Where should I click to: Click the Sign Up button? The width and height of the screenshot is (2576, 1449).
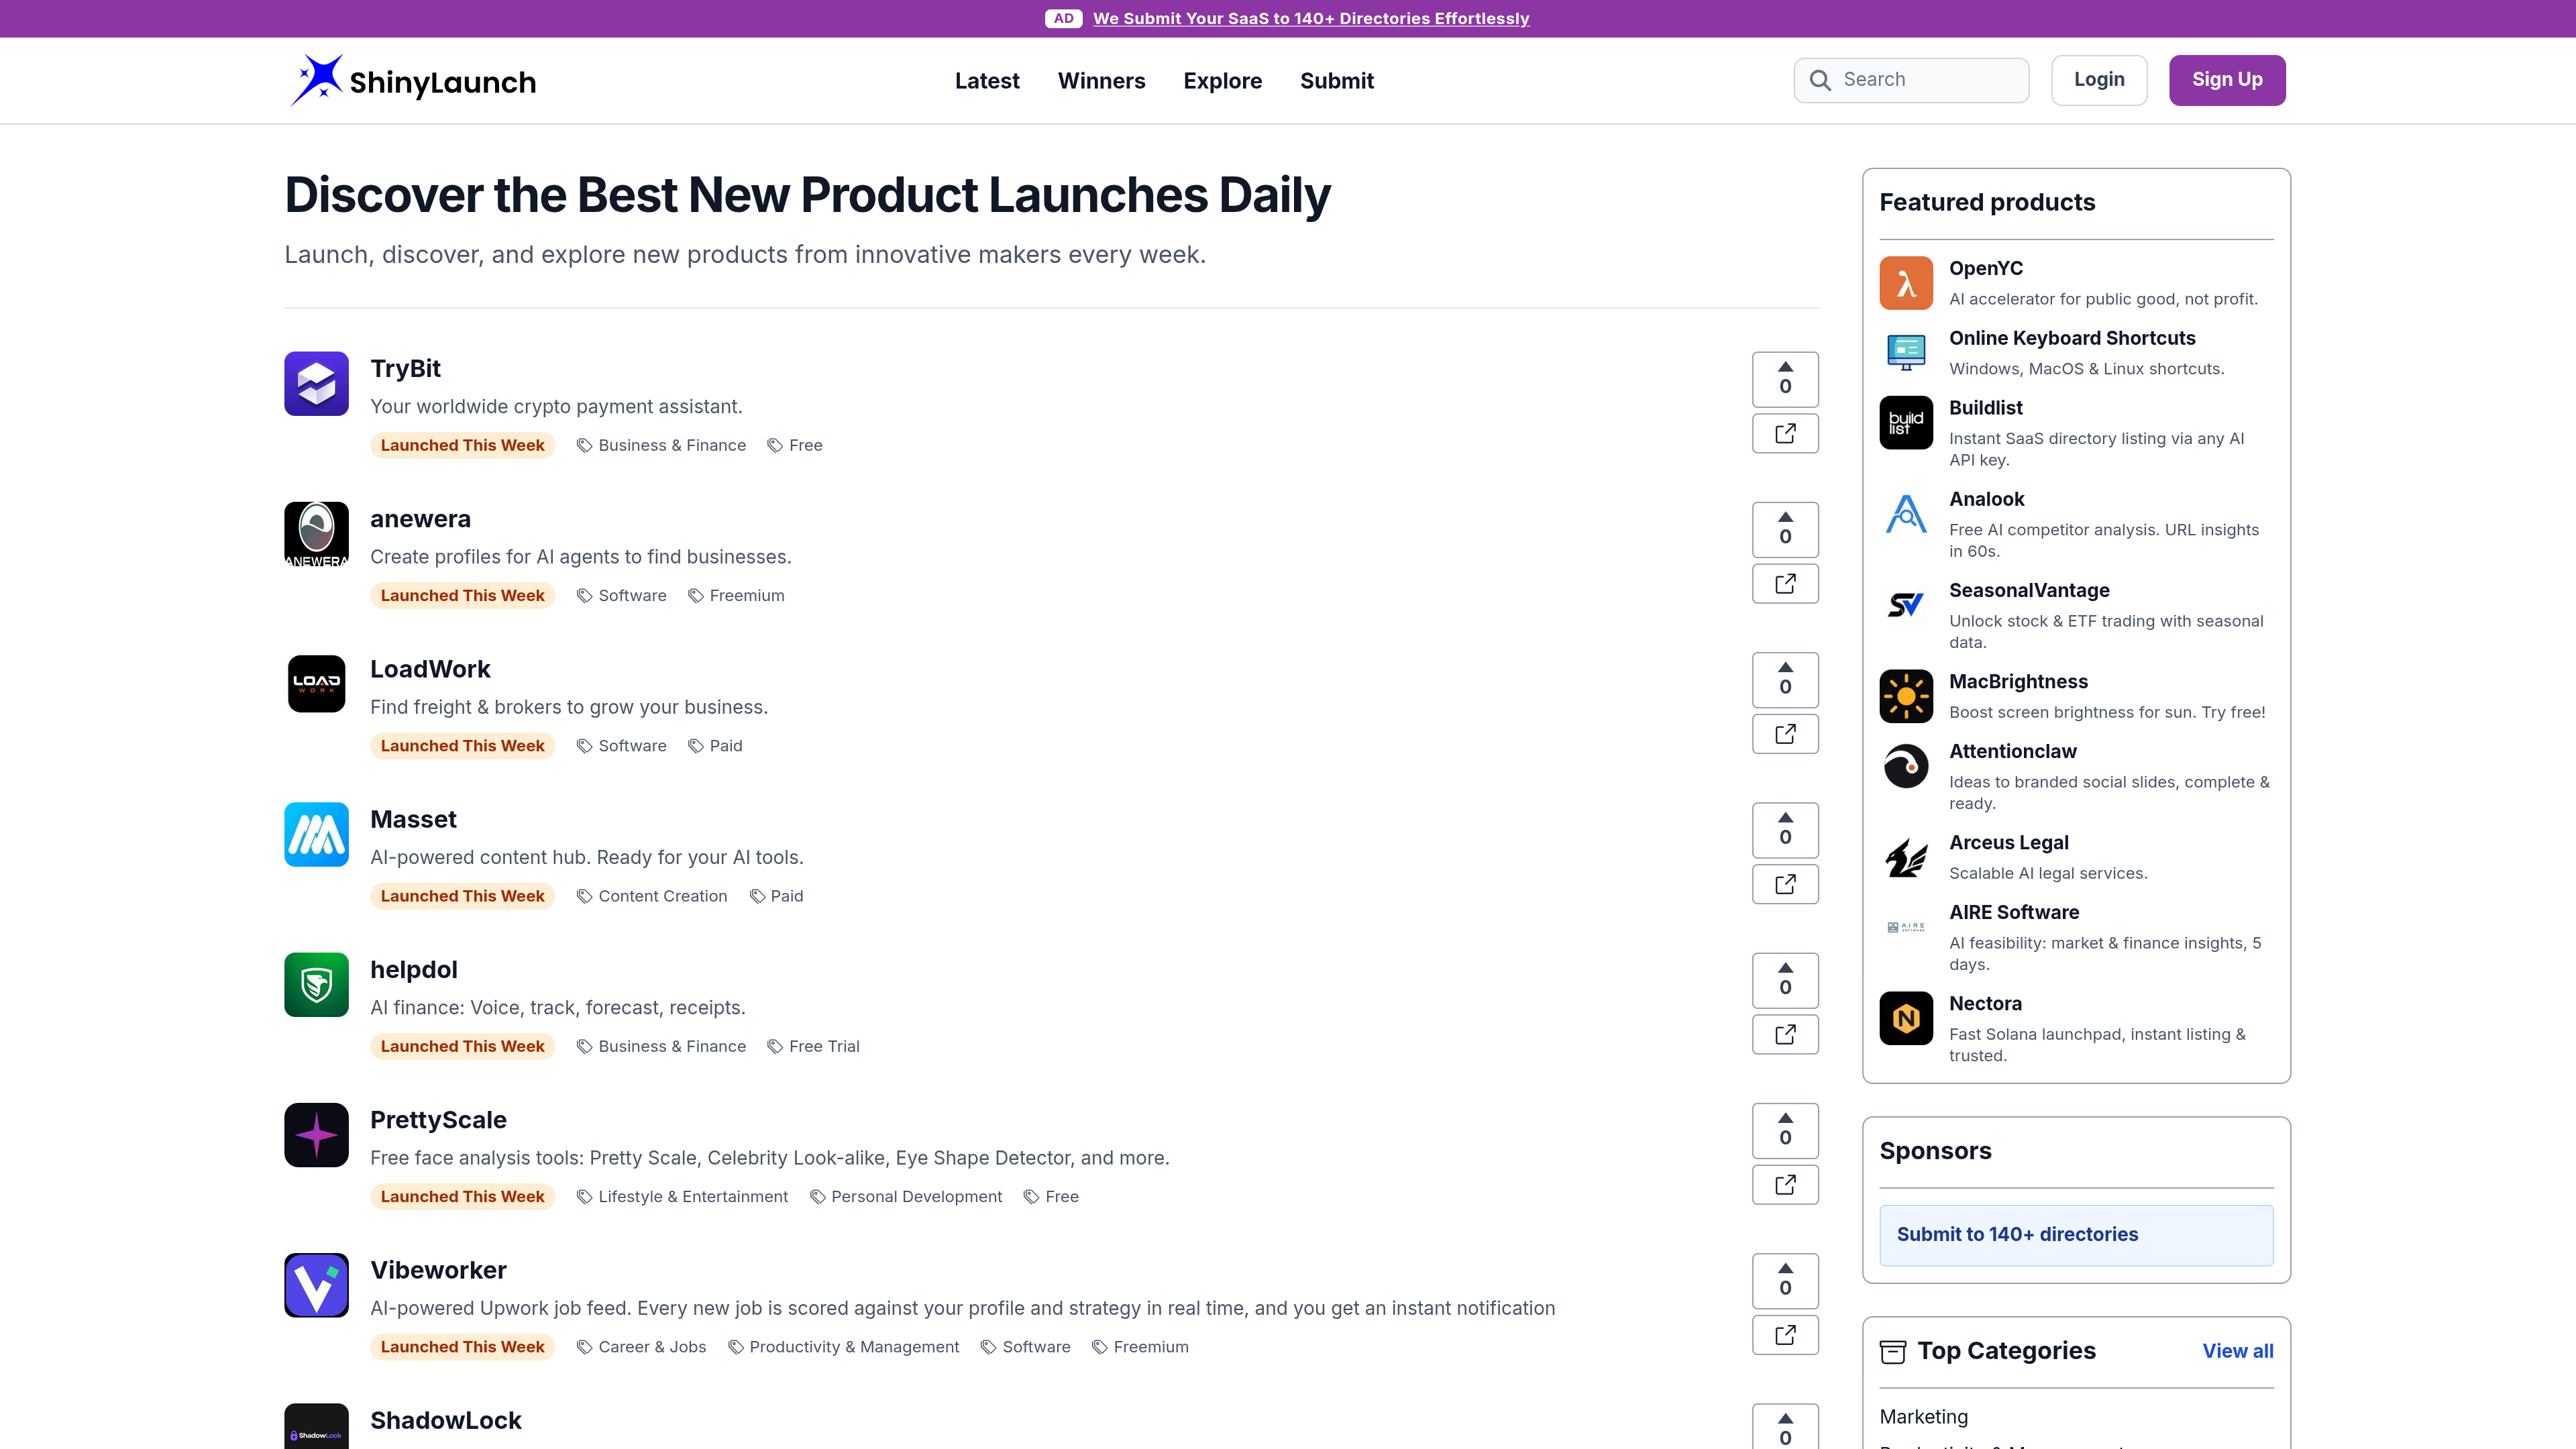2227,80
